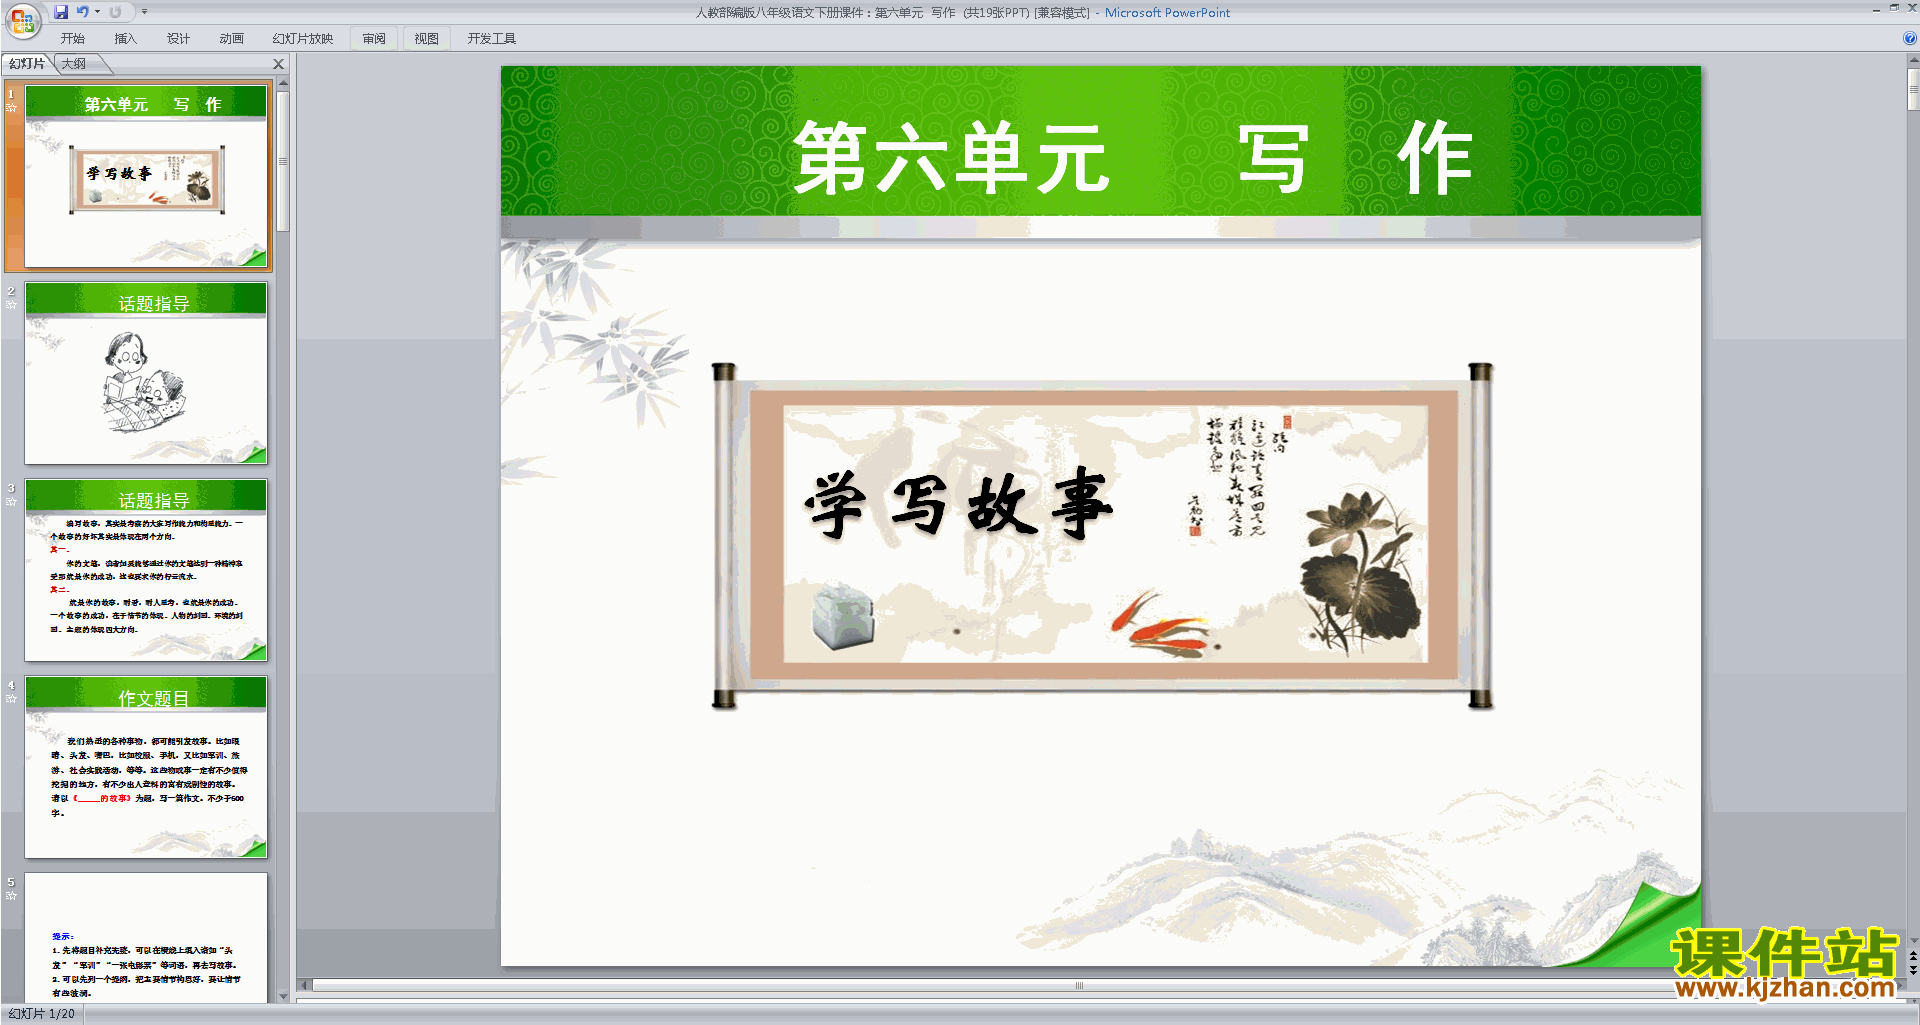Select slide 5 thumbnail with 提示 text
Screen dimensions: 1920x1025
pyautogui.click(x=146, y=938)
